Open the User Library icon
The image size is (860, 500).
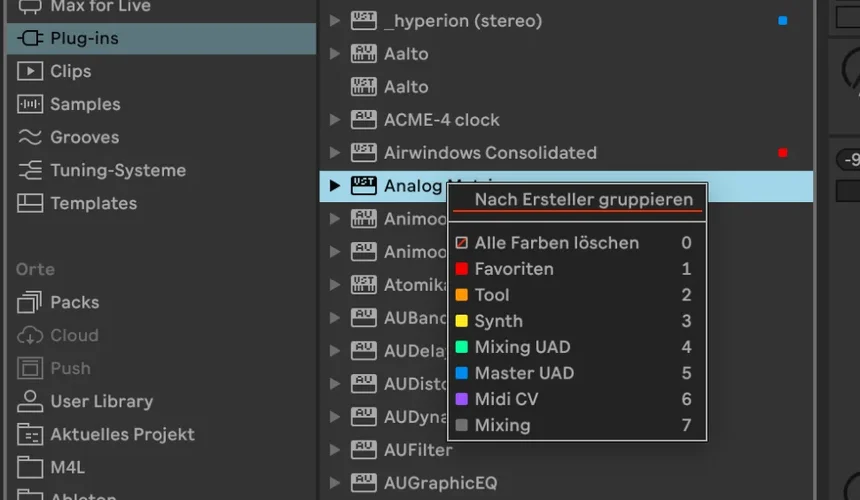pyautogui.click(x=31, y=401)
